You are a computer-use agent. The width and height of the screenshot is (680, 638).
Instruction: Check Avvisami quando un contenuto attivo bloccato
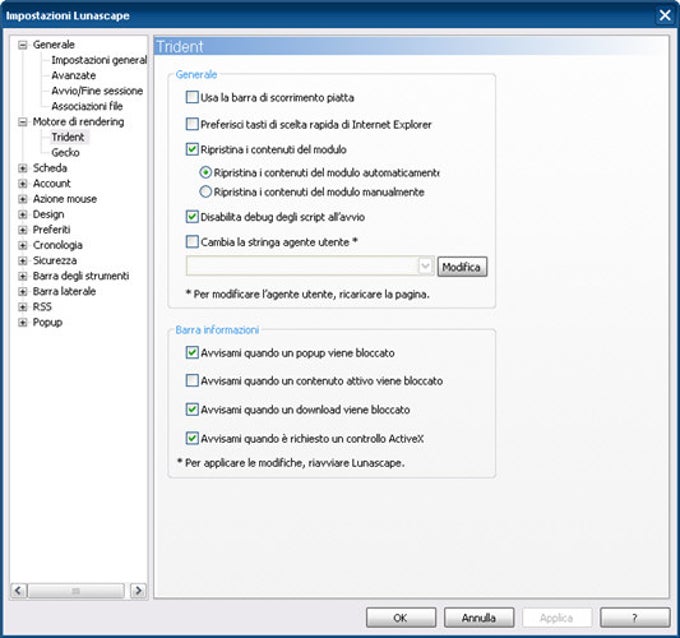(x=192, y=380)
